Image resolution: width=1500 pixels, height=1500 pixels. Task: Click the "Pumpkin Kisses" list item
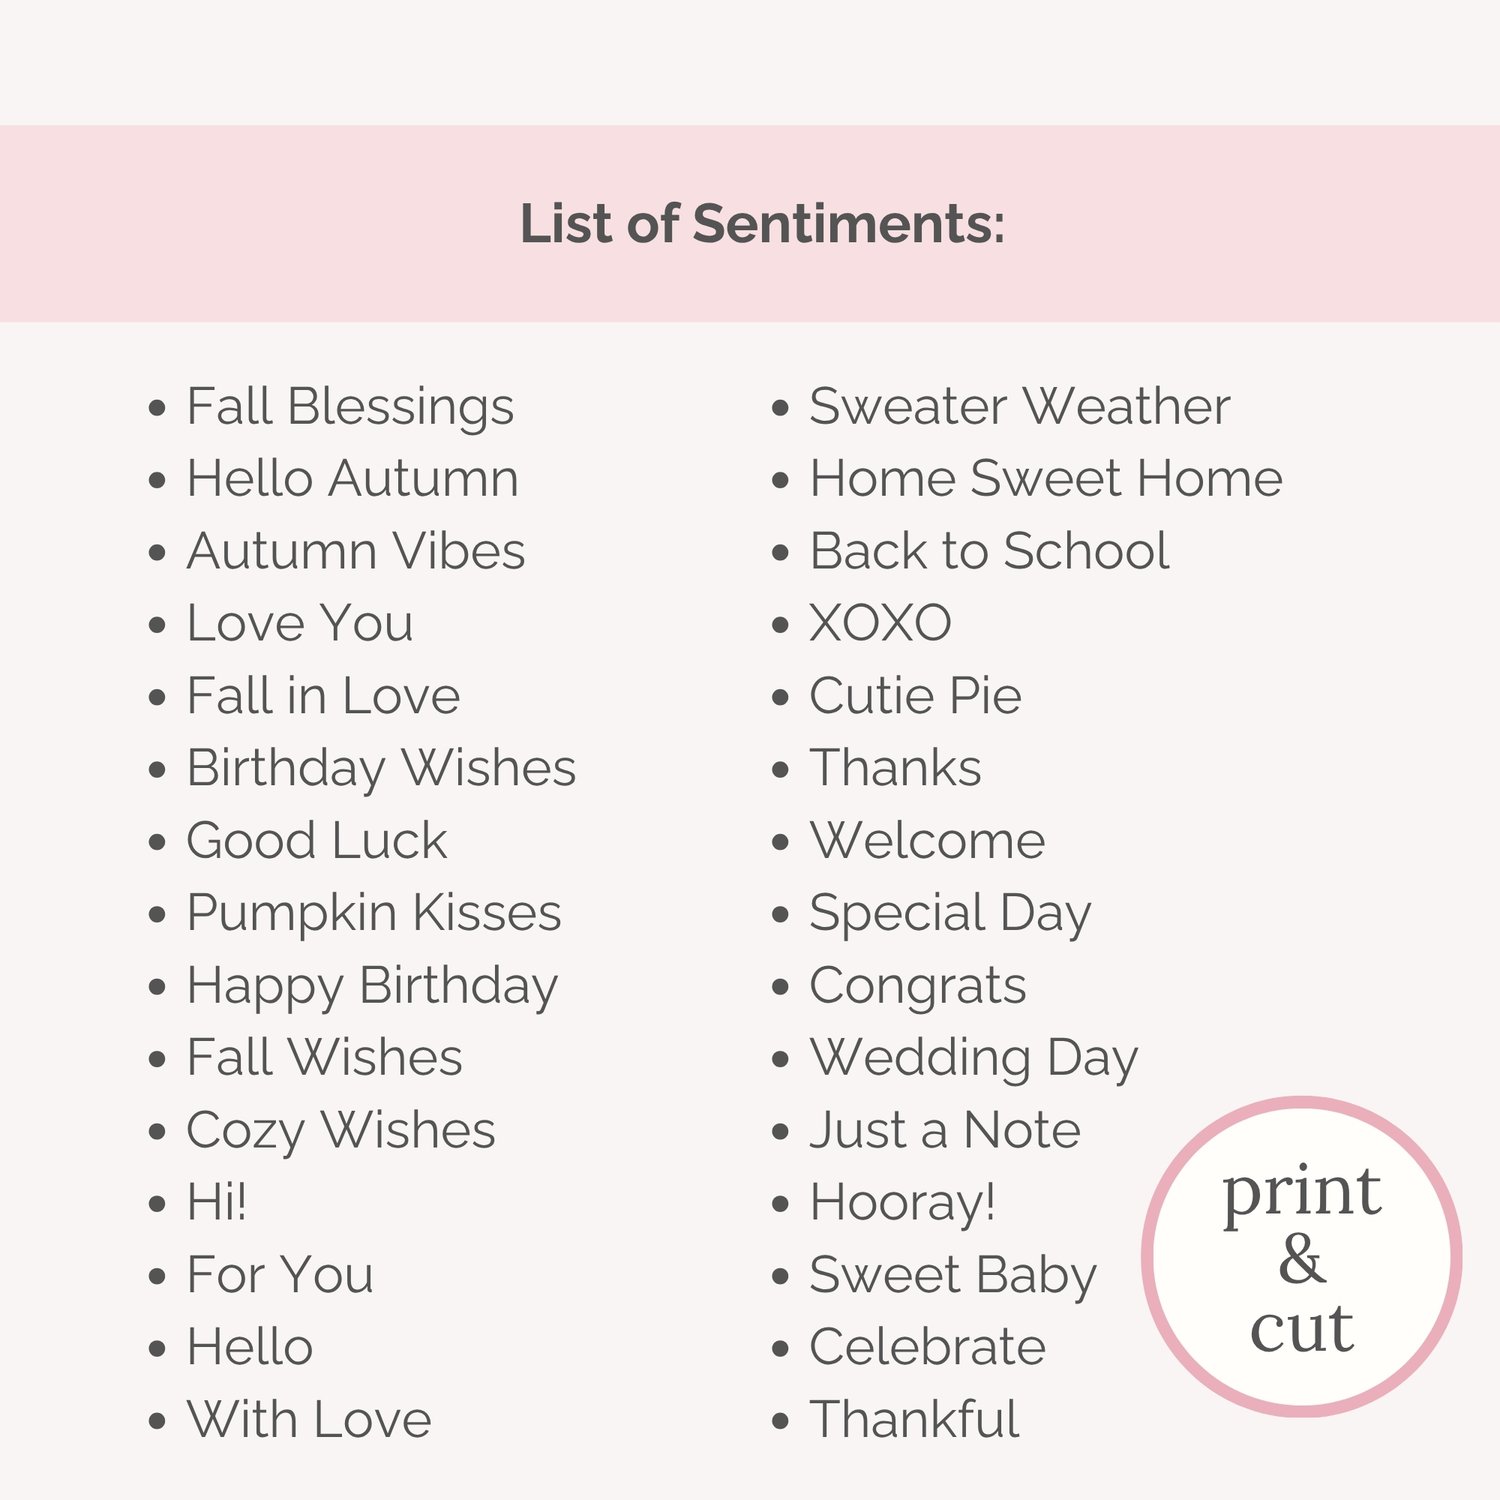pos(373,913)
